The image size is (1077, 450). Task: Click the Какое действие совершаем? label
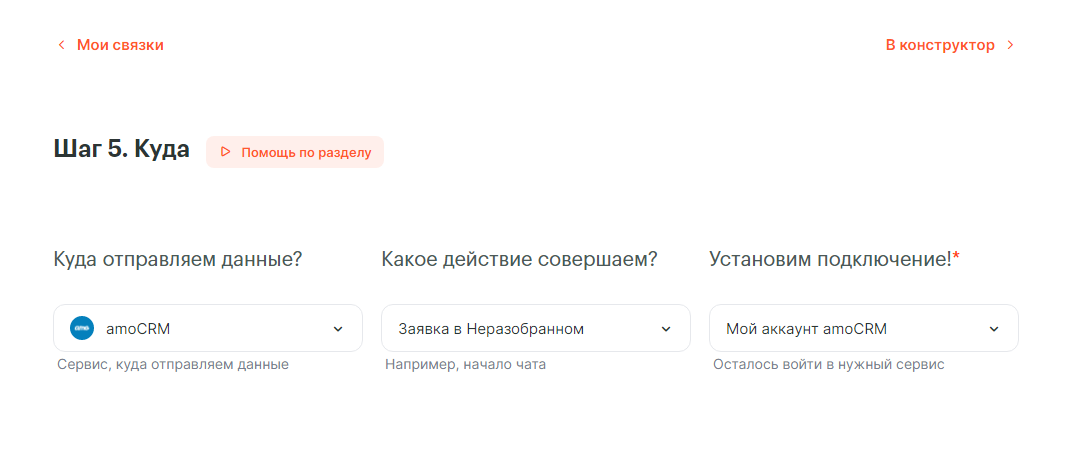pyautogui.click(x=519, y=259)
